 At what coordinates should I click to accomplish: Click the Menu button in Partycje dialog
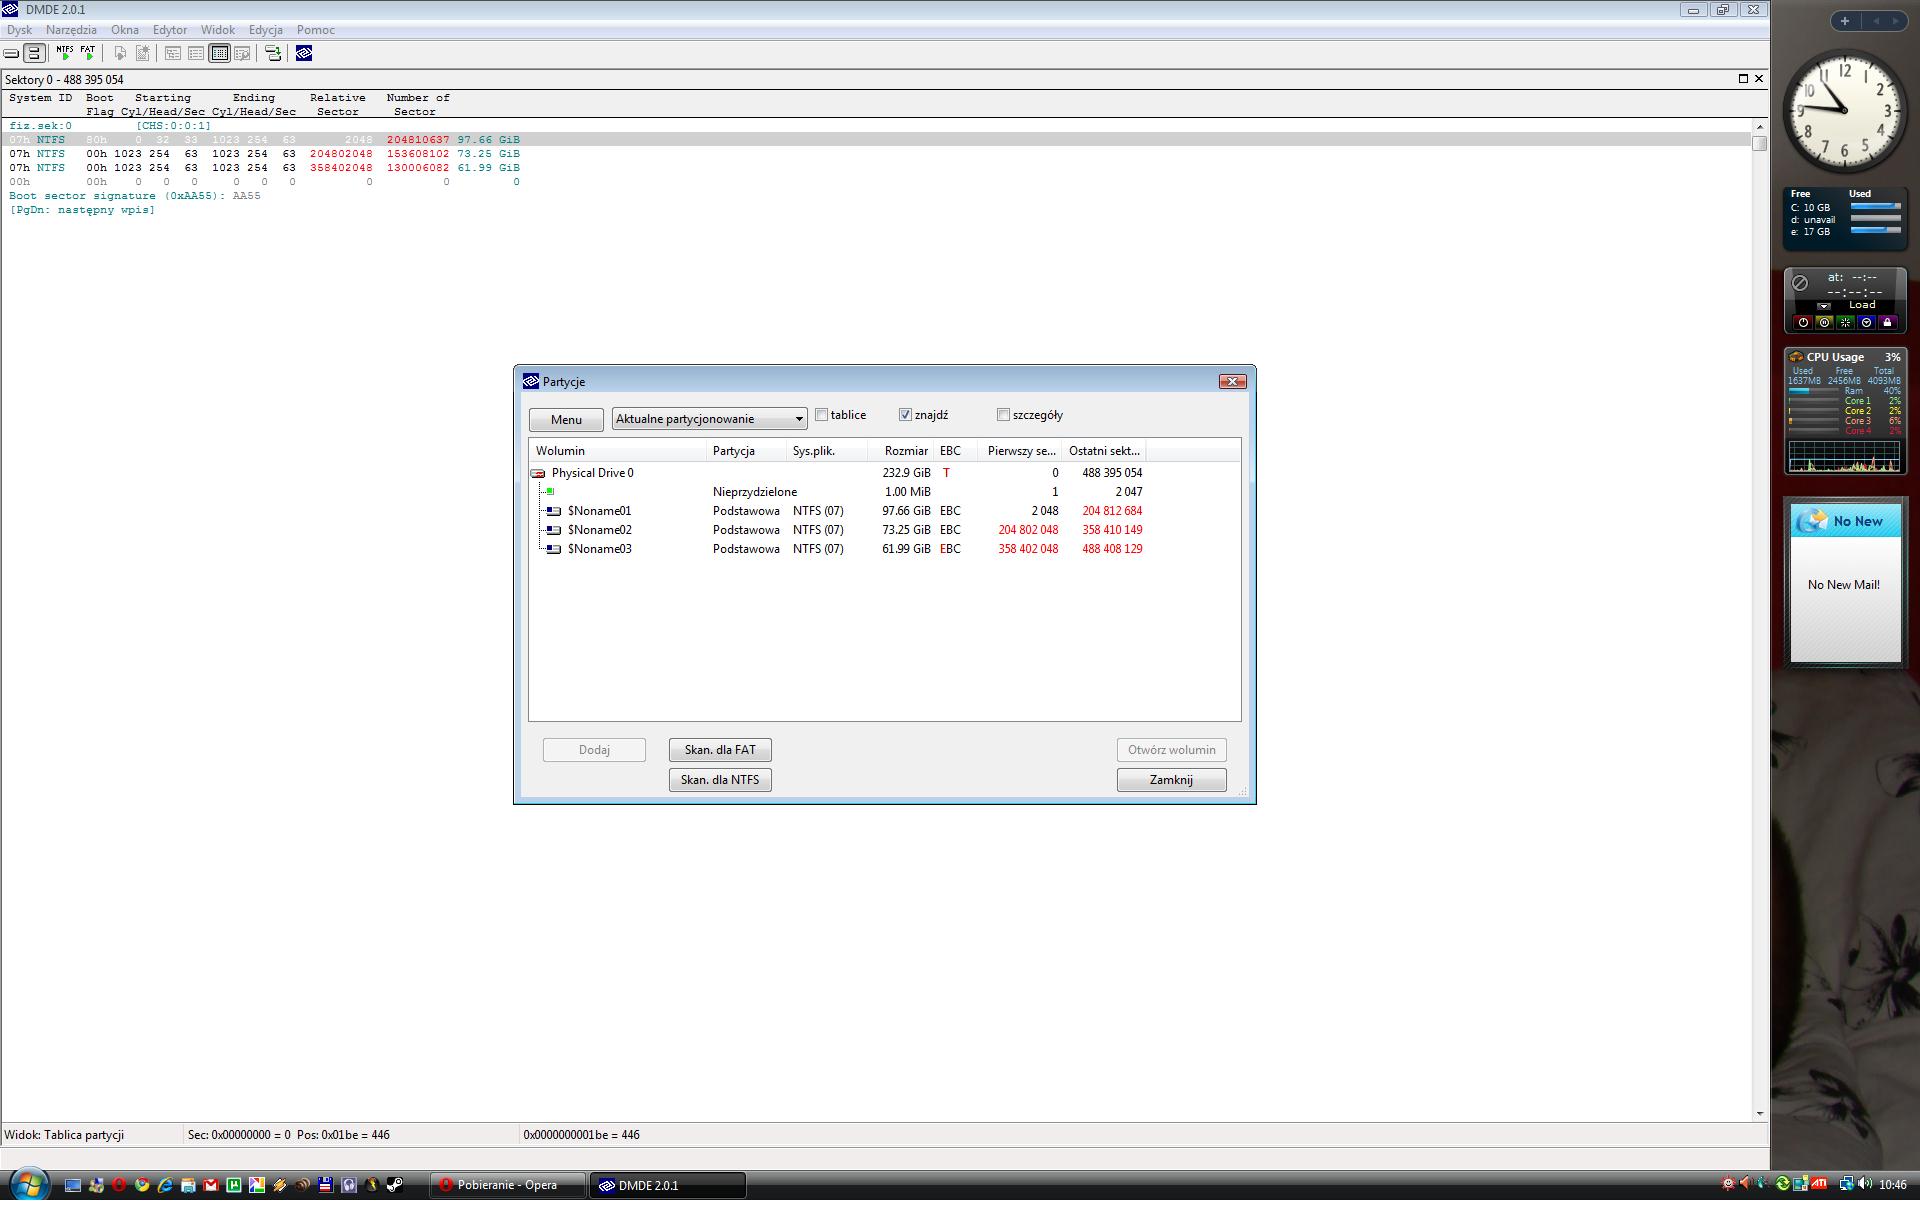coord(566,420)
